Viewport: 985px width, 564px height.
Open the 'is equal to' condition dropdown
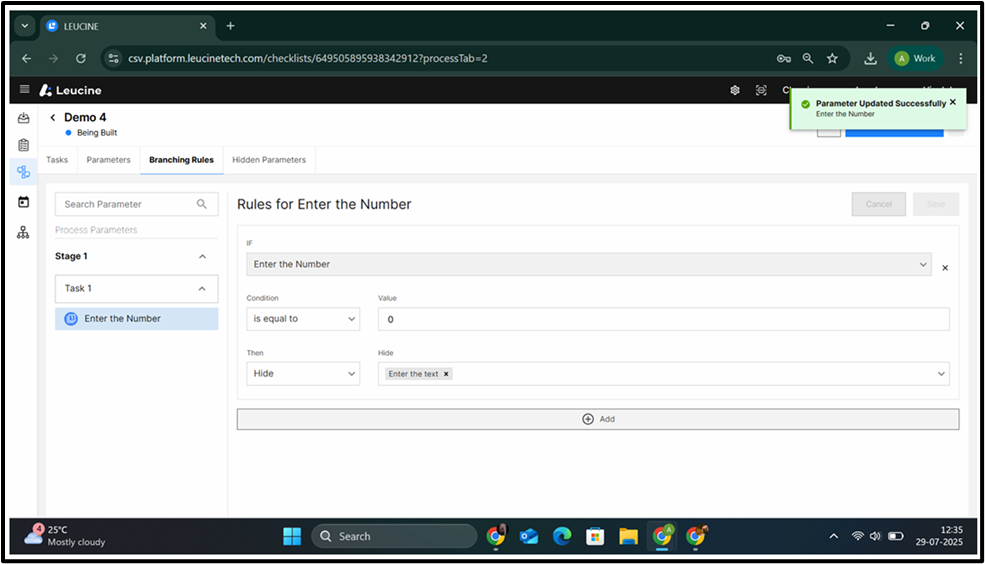303,319
